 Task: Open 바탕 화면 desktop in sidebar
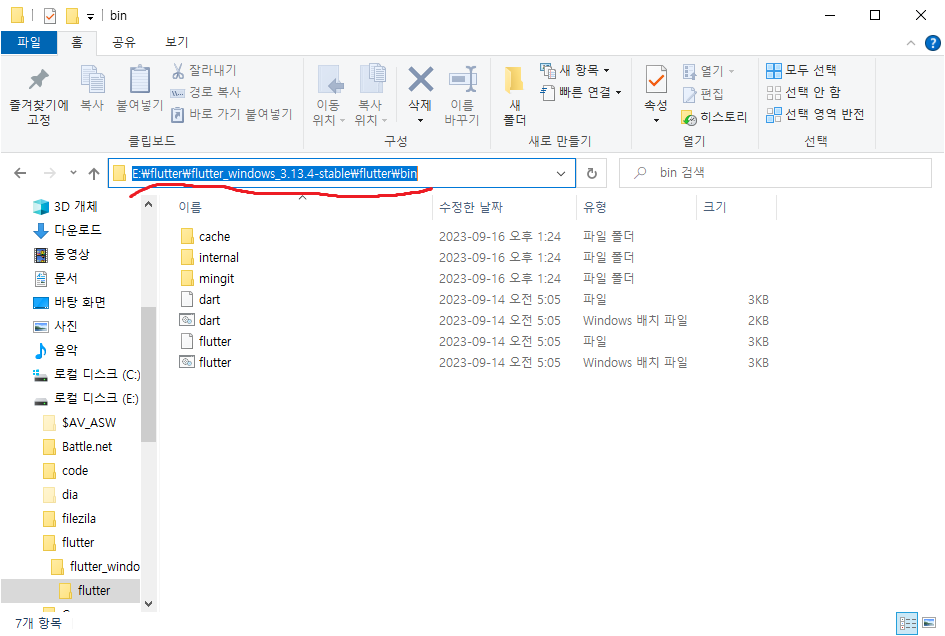click(x=69, y=302)
